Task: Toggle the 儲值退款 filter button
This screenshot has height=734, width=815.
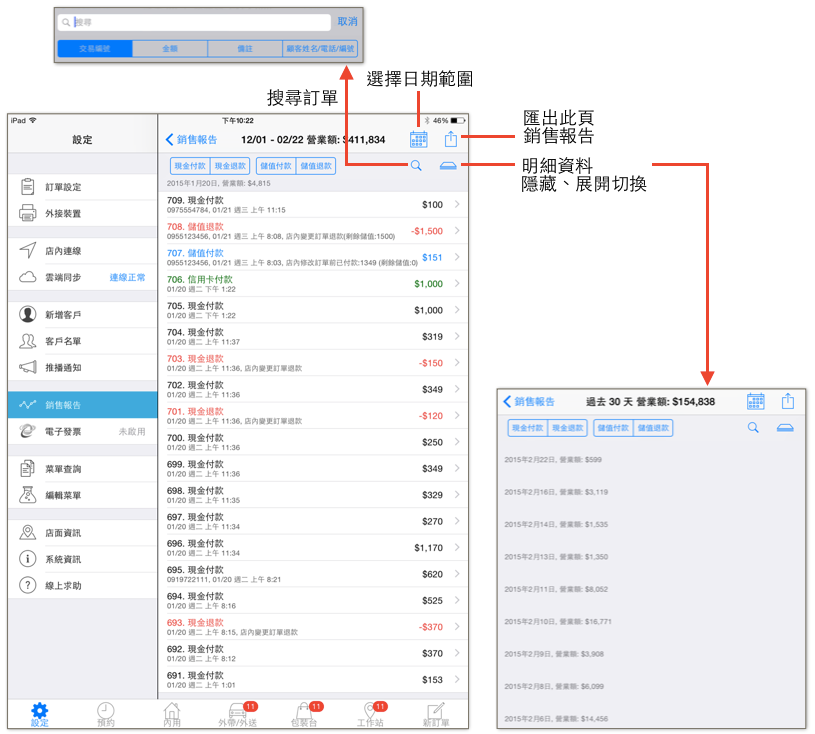Action: pyautogui.click(x=316, y=166)
